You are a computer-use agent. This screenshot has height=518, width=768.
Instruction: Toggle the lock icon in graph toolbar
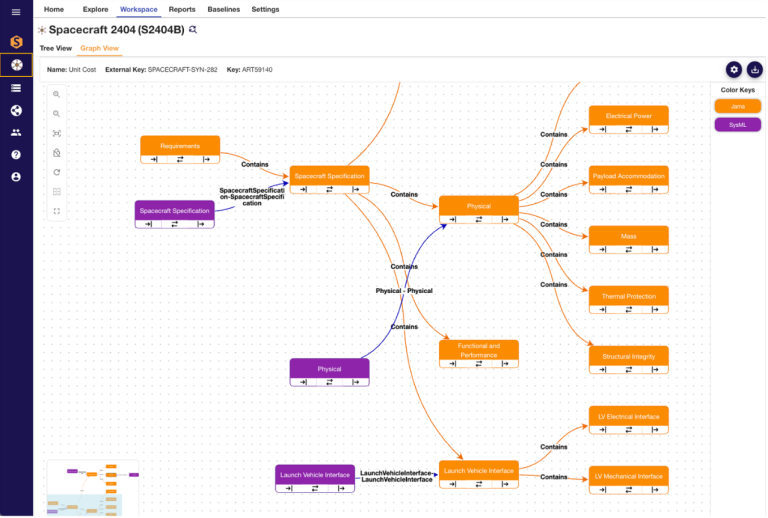(57, 153)
